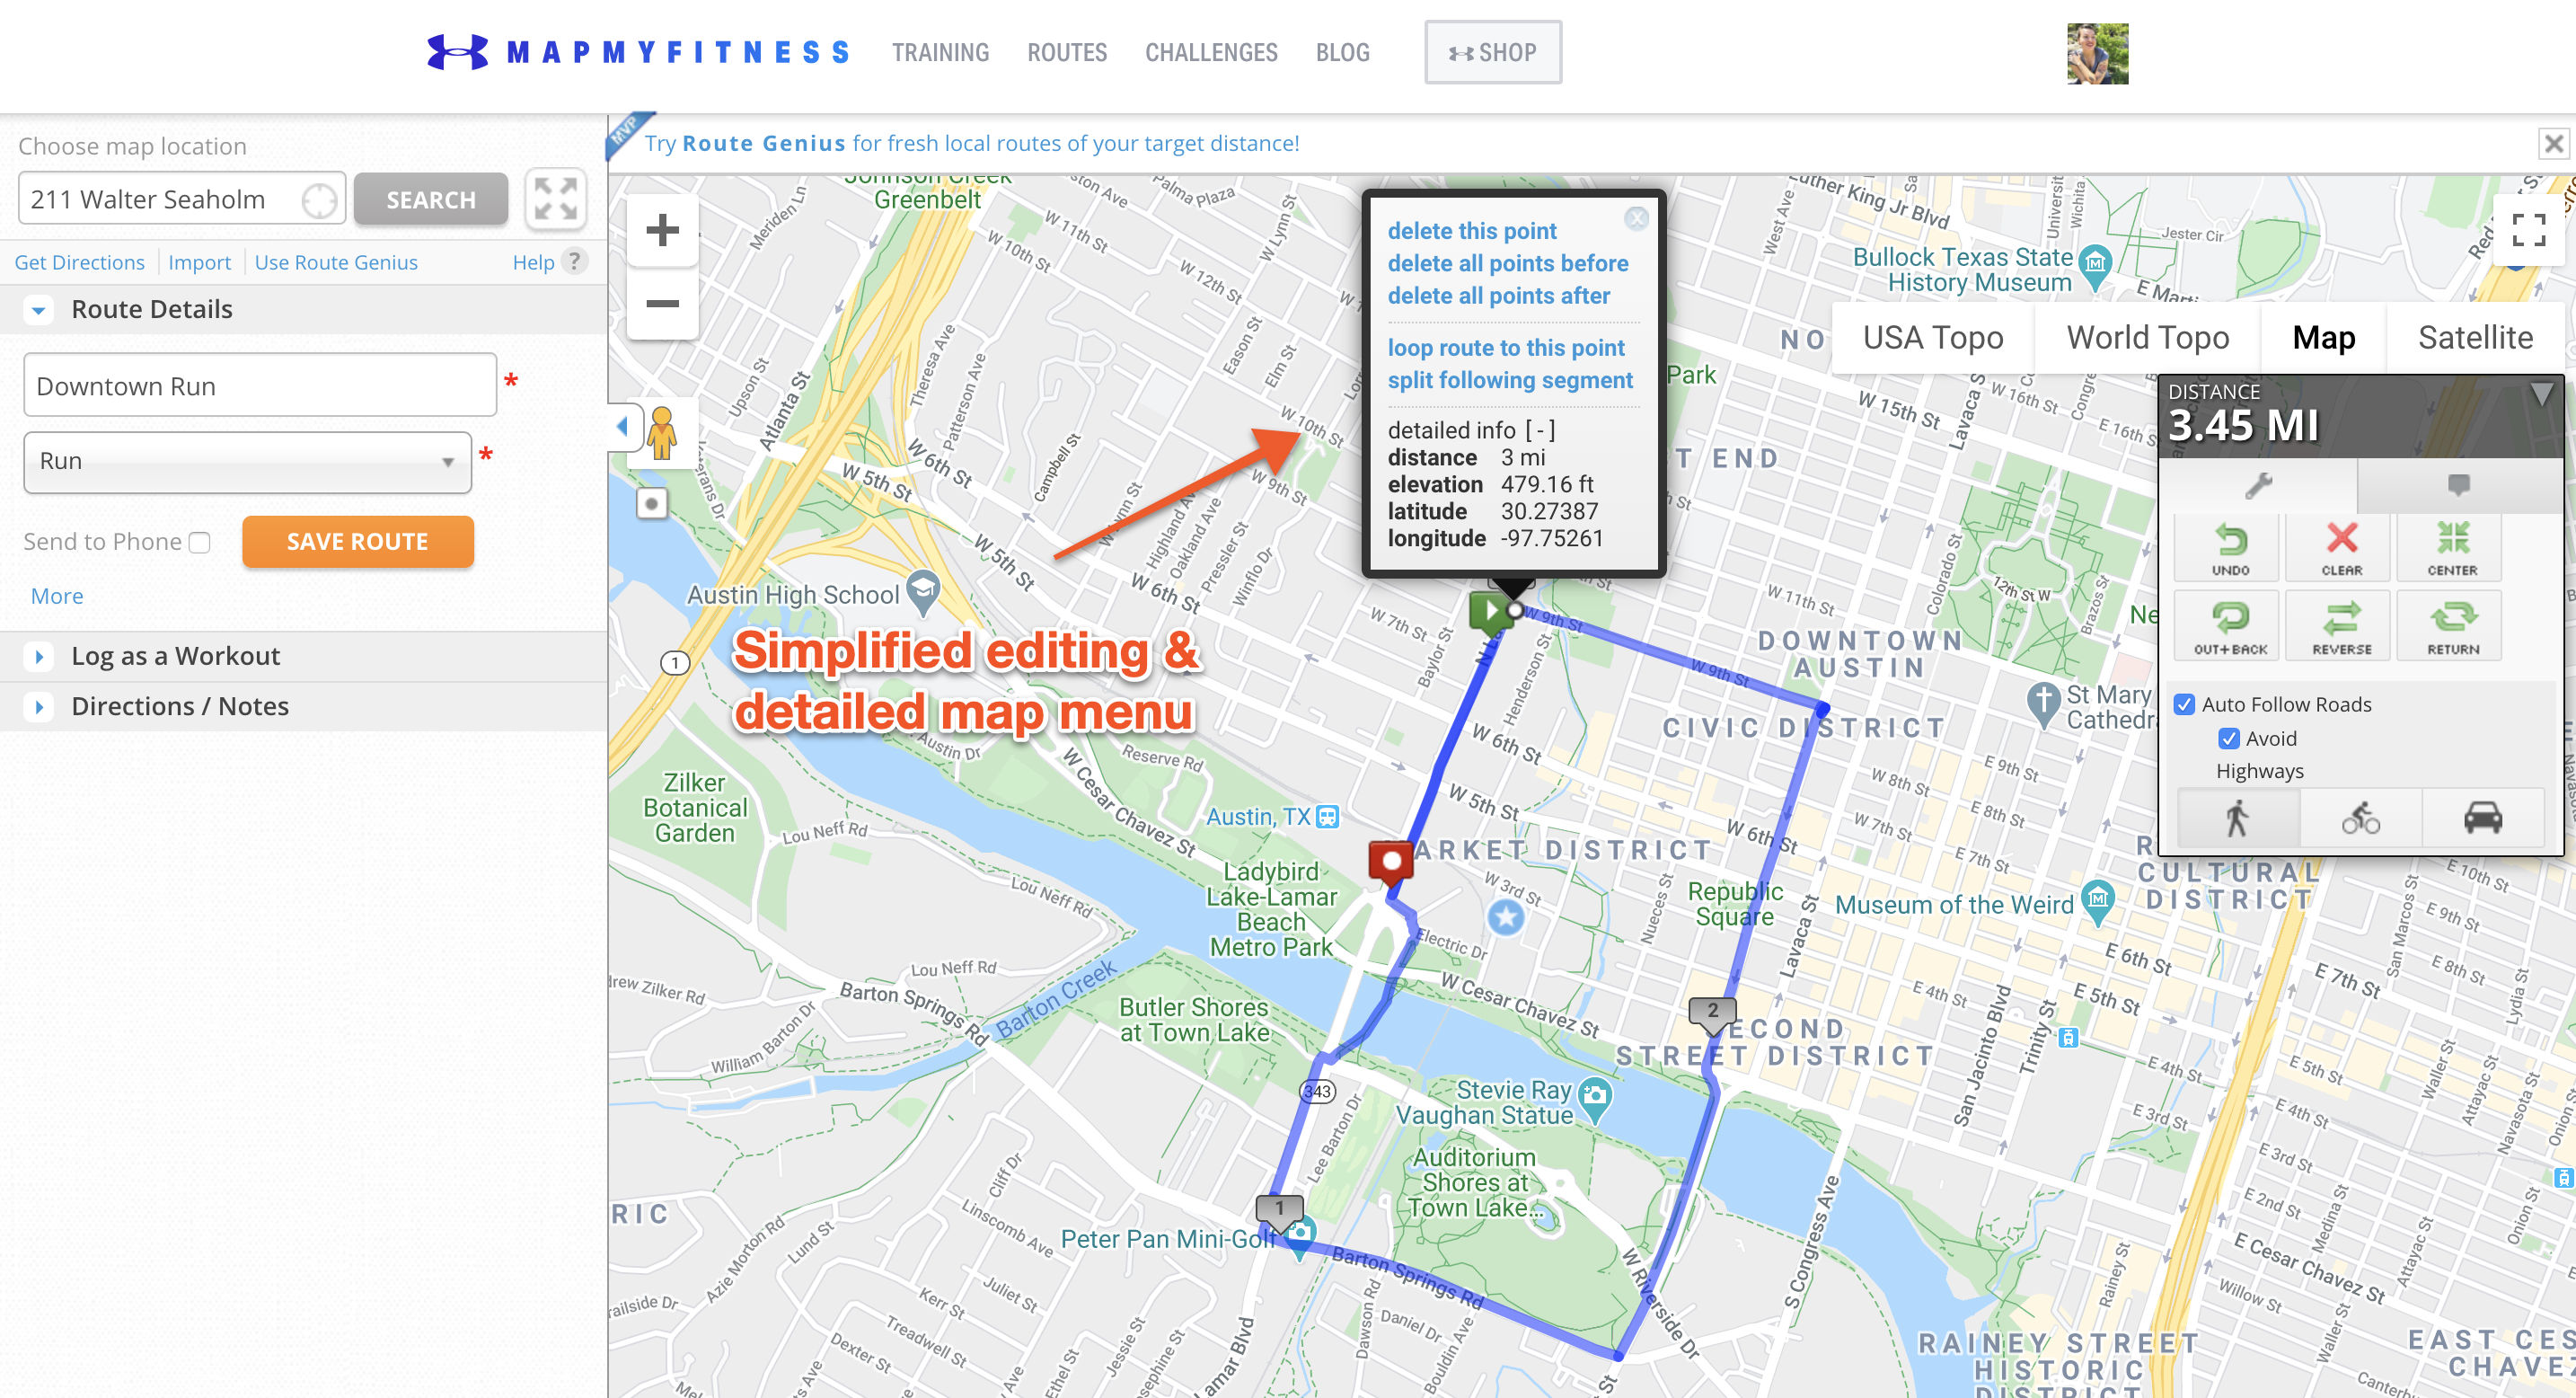Dismiss the Route Genius banner

point(2553,144)
